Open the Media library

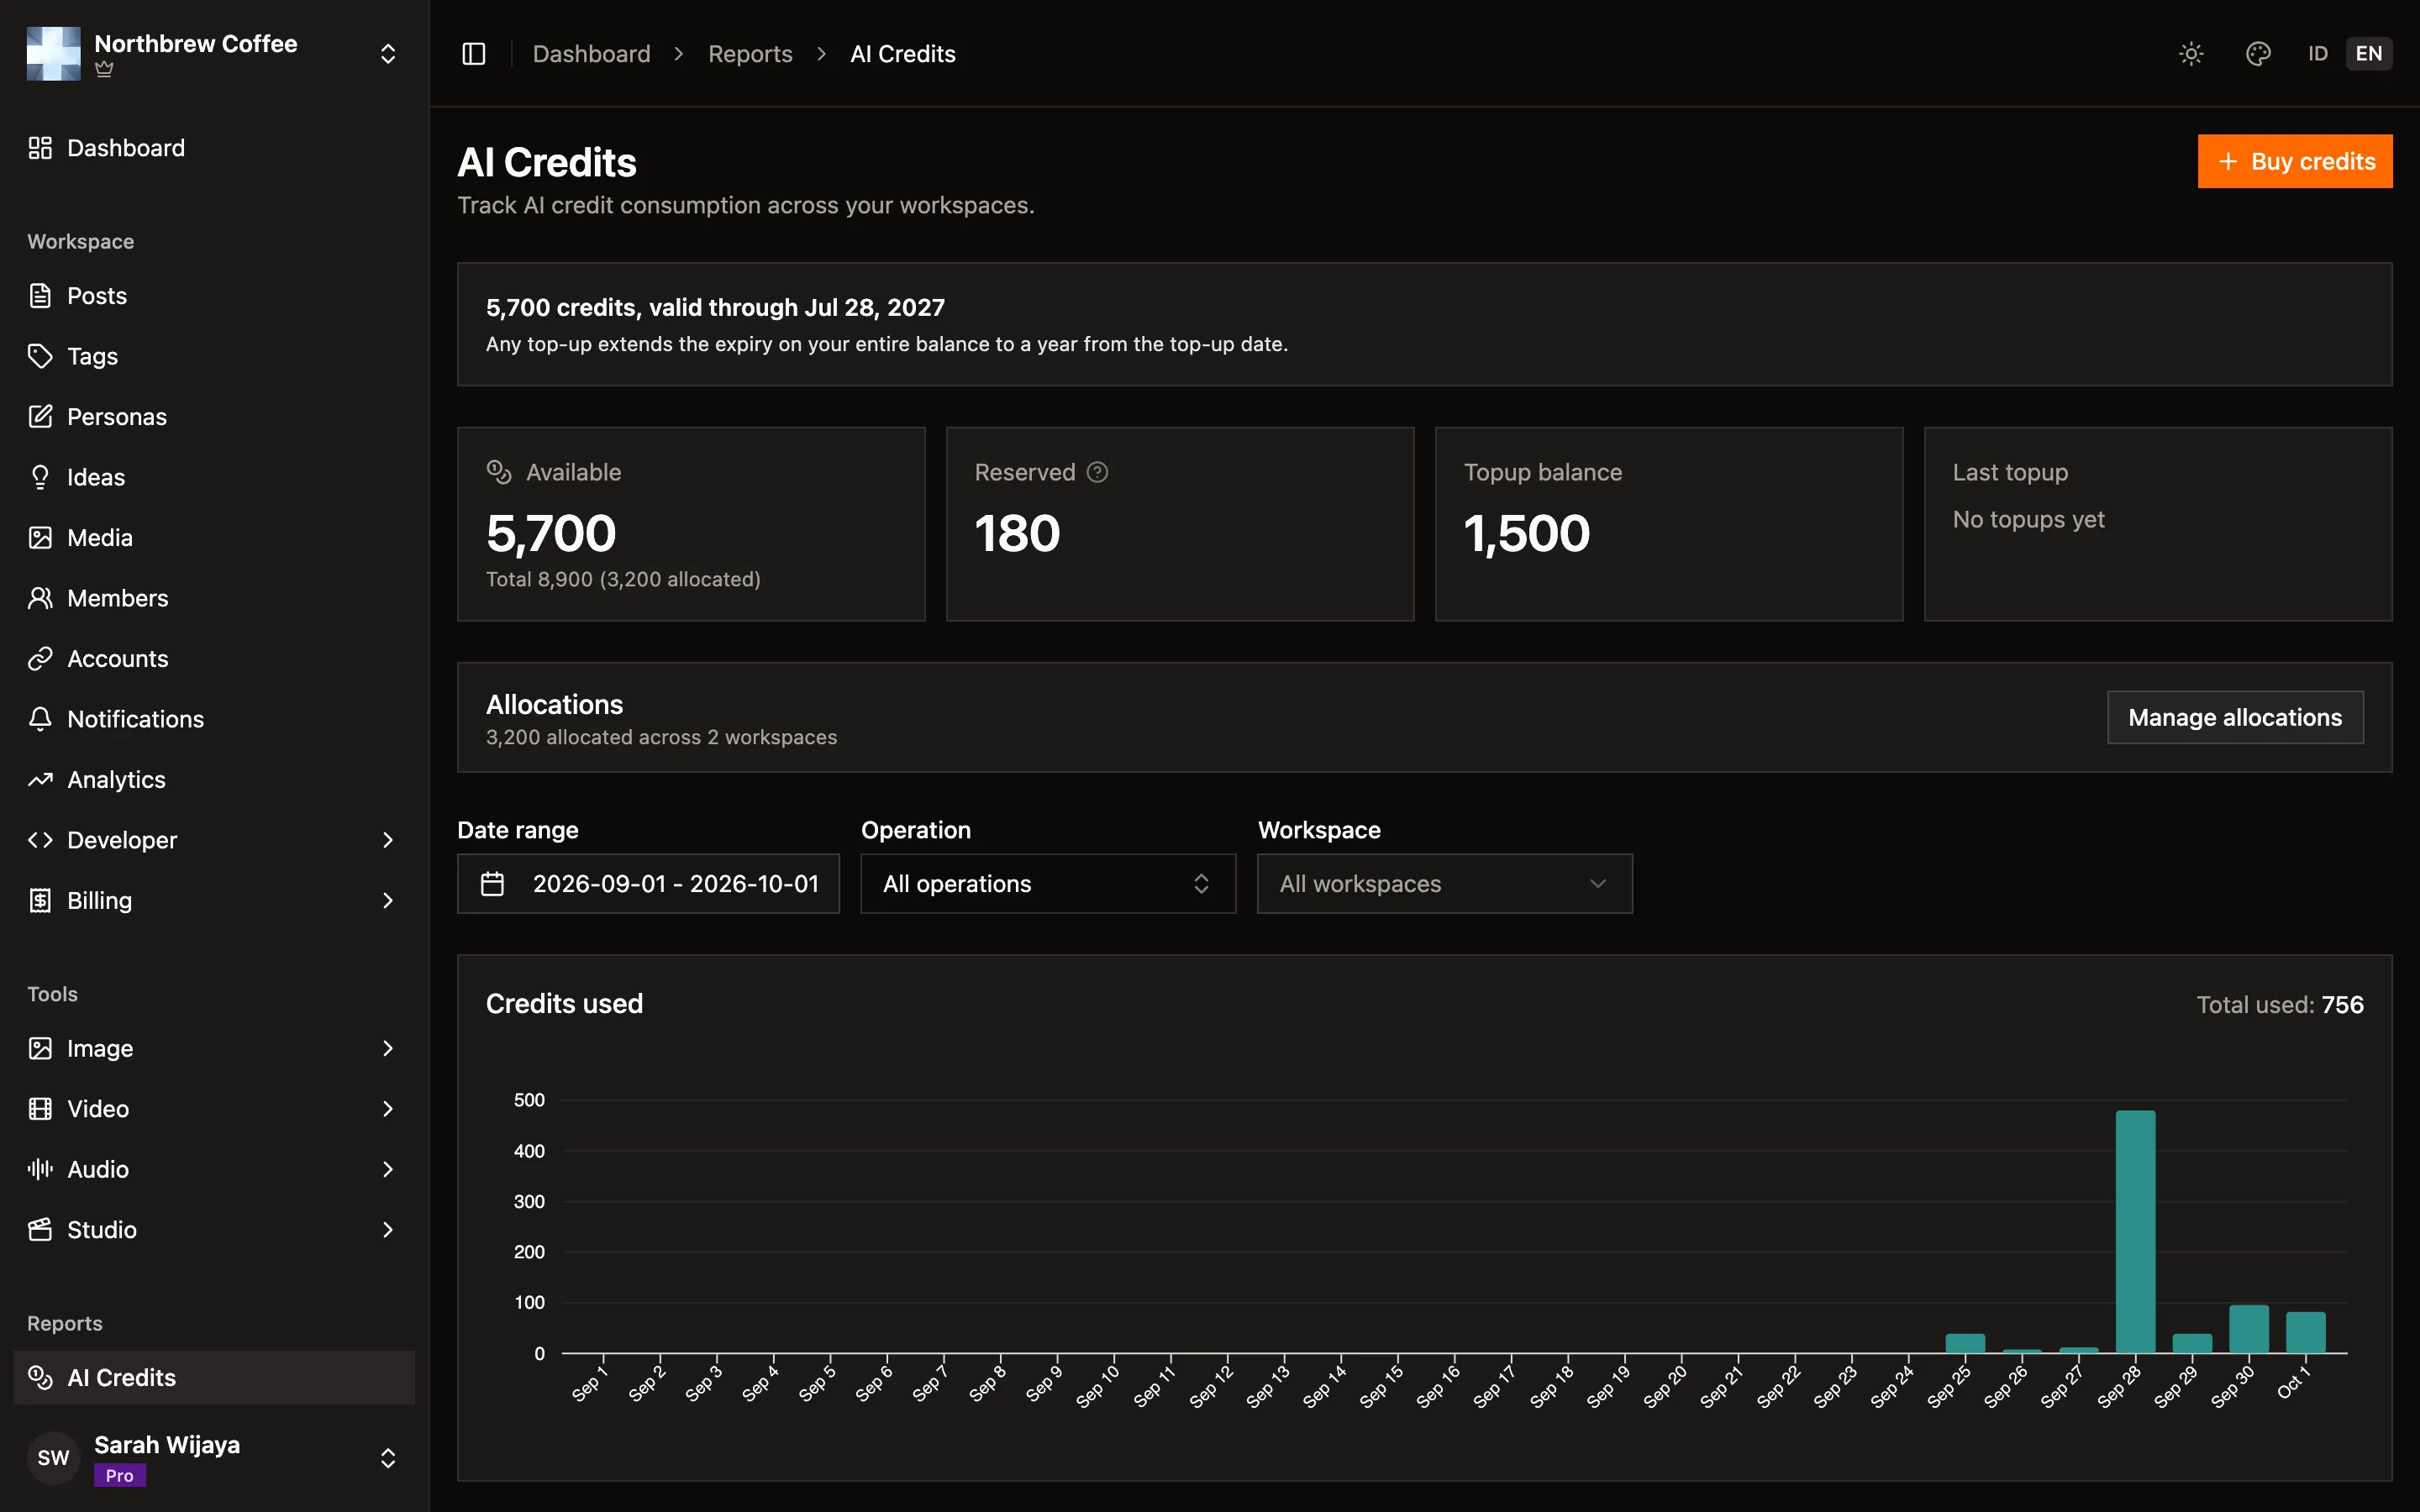[214, 538]
